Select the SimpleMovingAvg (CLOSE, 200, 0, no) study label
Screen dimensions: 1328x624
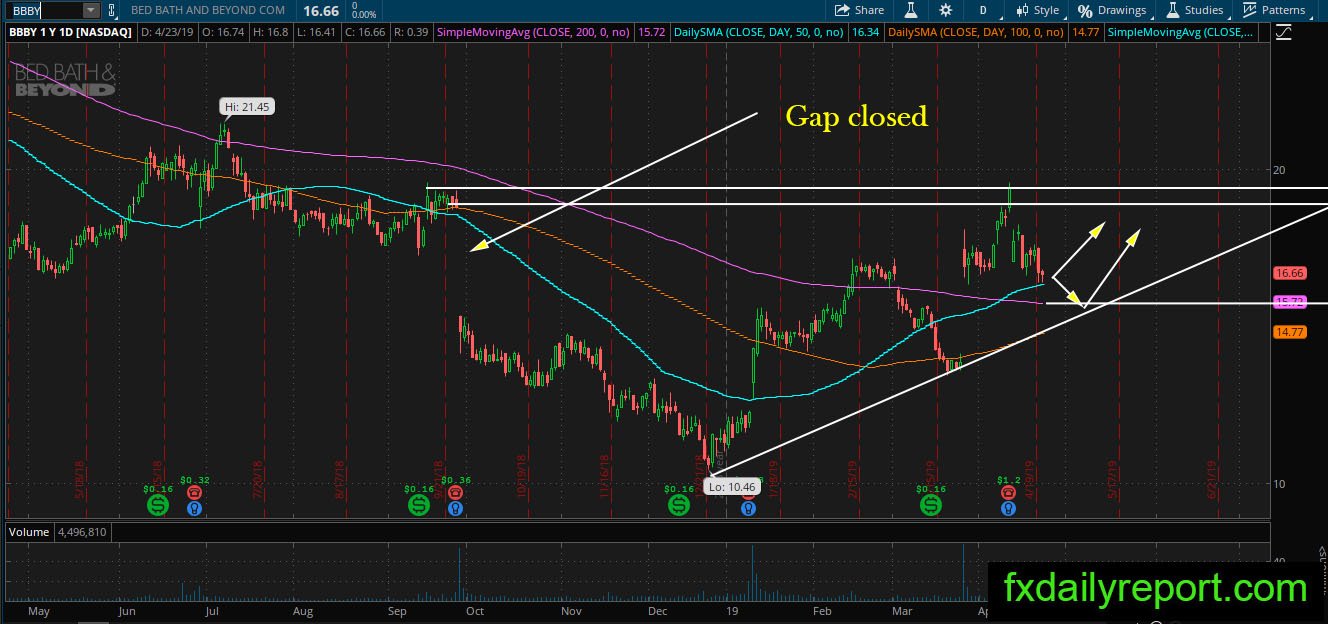(535, 32)
